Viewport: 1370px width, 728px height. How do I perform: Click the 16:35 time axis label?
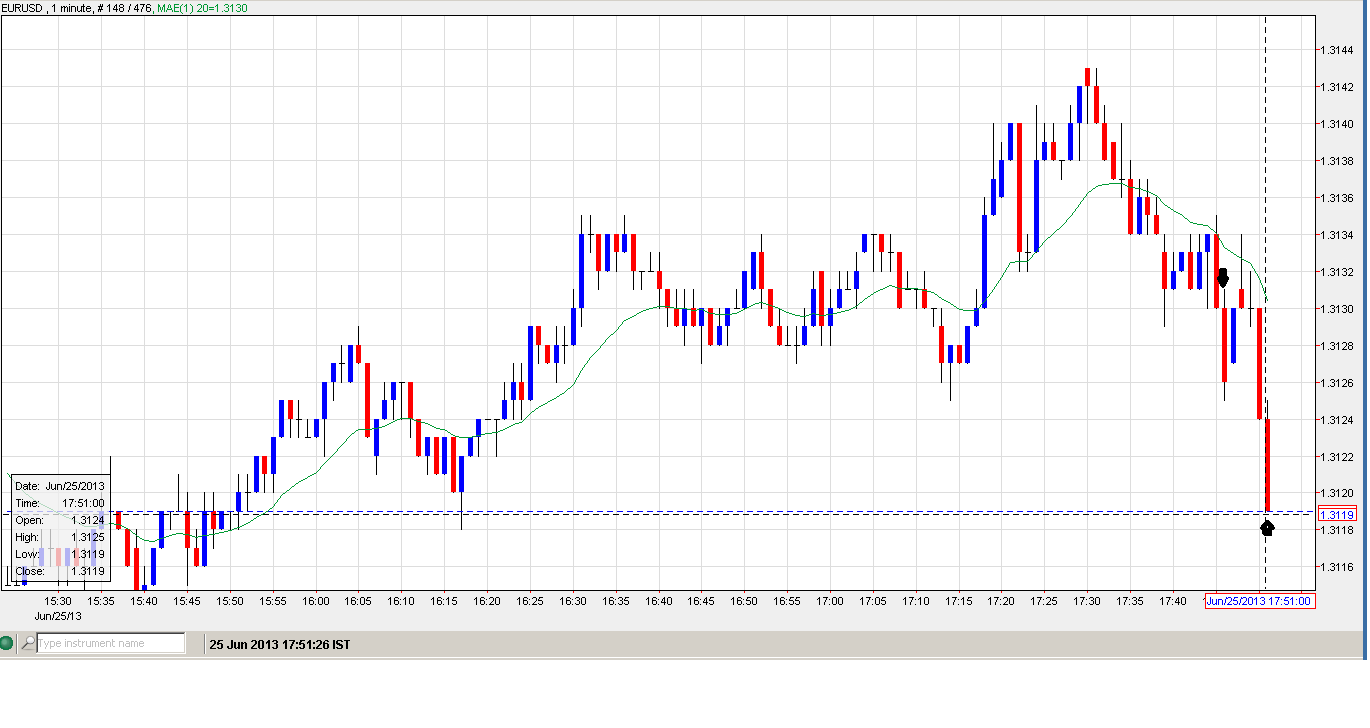click(616, 601)
